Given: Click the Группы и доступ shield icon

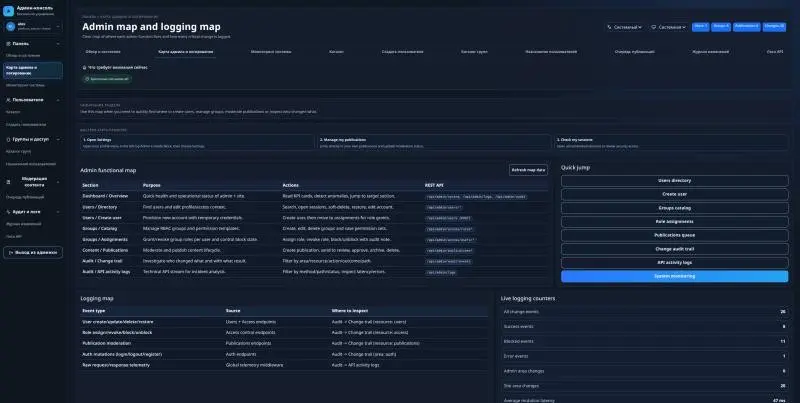Looking at the screenshot, I should pyautogui.click(x=8, y=139).
